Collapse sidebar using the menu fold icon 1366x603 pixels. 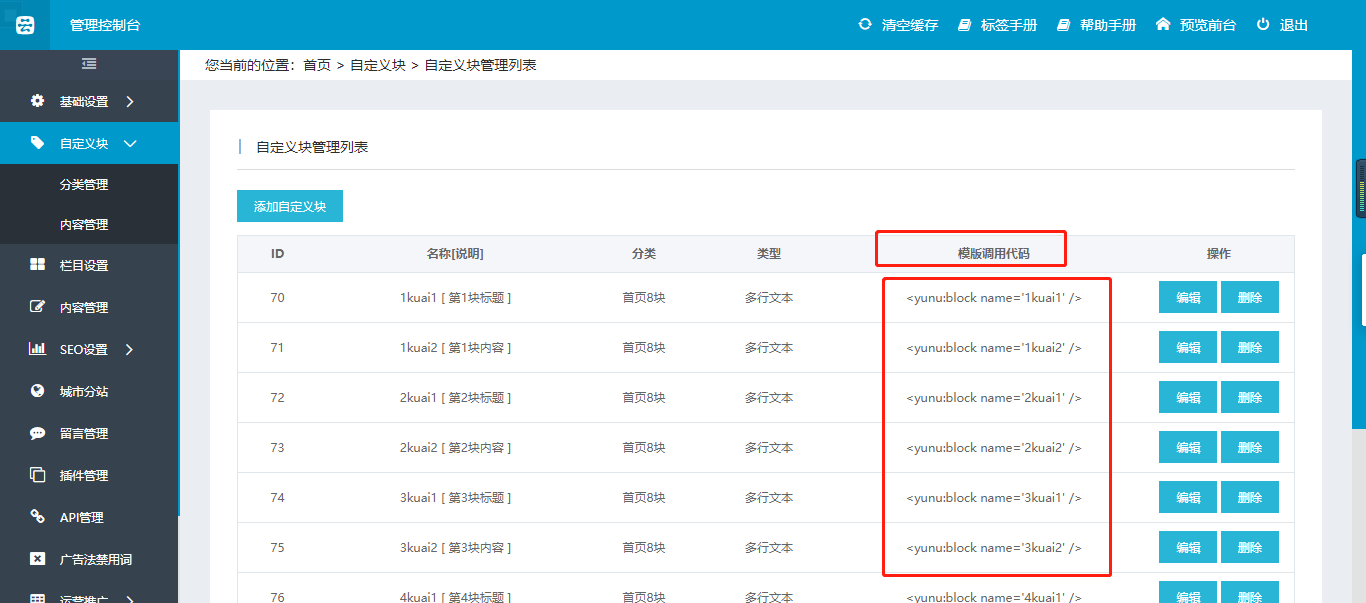[89, 64]
